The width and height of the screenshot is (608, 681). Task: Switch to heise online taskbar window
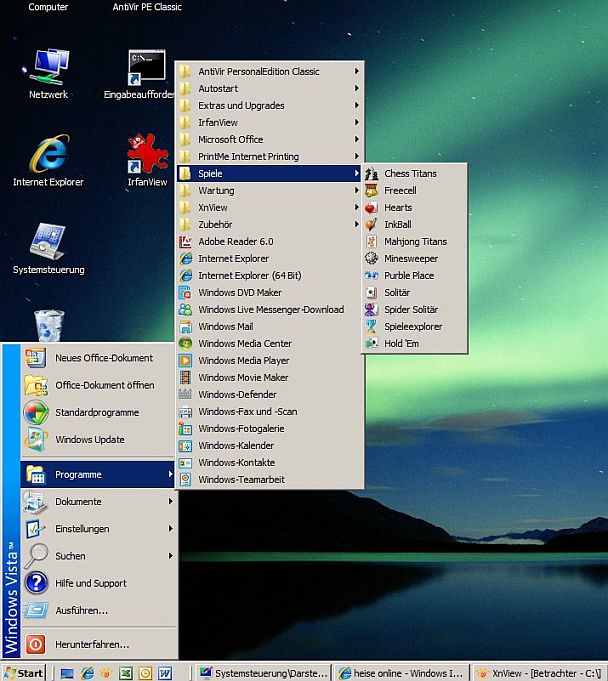pyautogui.click(x=402, y=673)
